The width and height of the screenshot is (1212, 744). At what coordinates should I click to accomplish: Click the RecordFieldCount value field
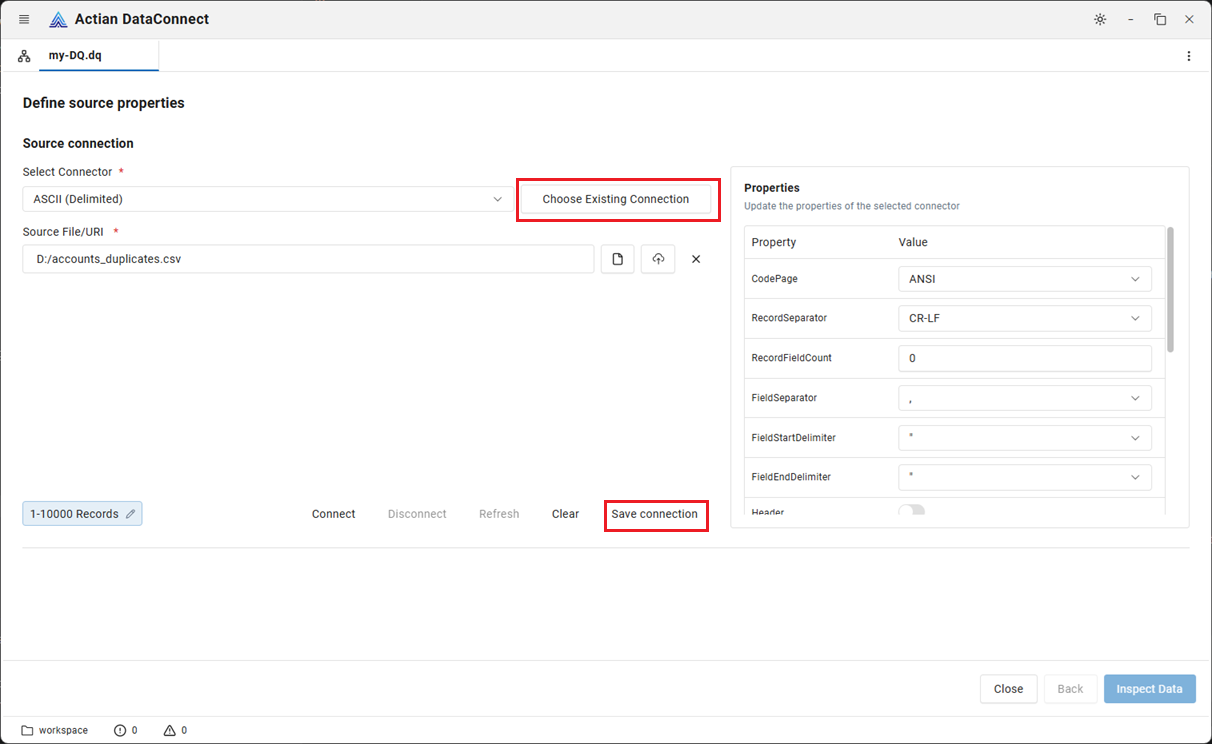[1025, 358]
